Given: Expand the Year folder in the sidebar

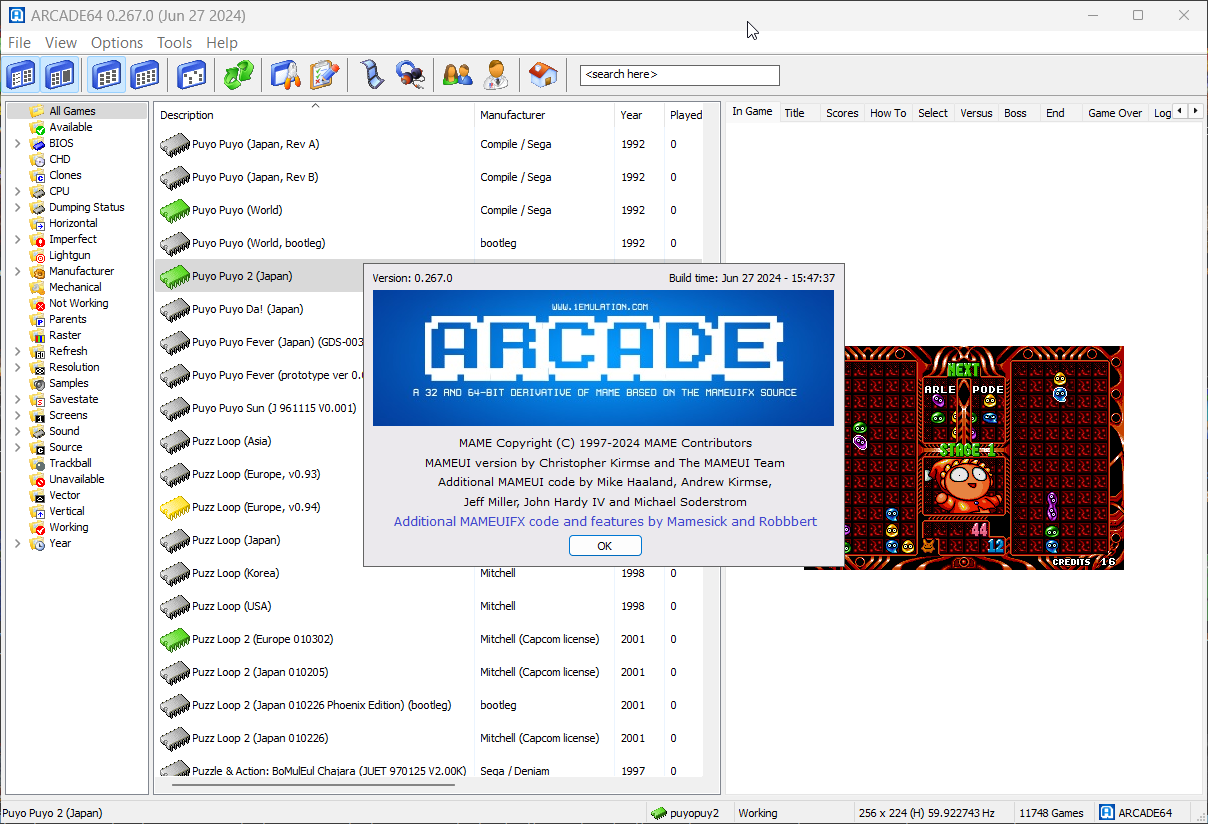Looking at the screenshot, I should tap(17, 543).
